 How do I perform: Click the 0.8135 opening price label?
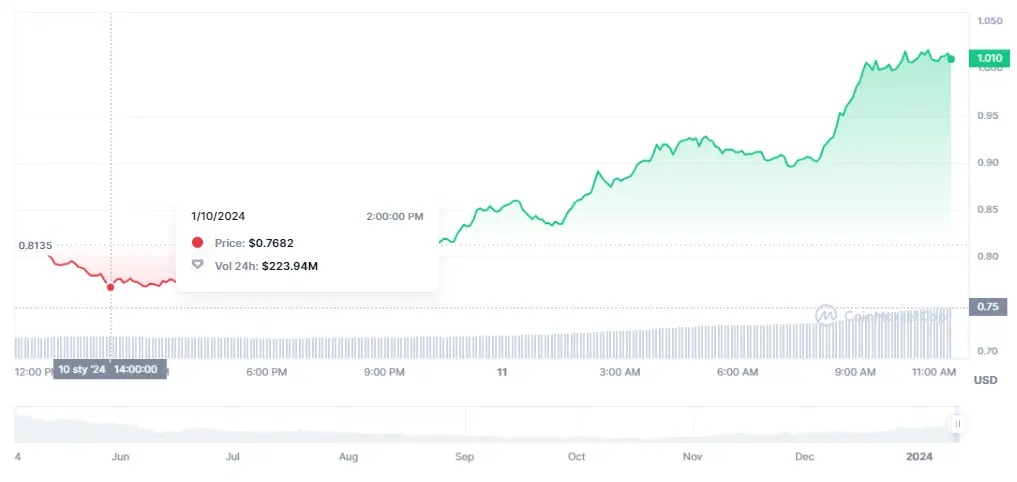point(35,245)
